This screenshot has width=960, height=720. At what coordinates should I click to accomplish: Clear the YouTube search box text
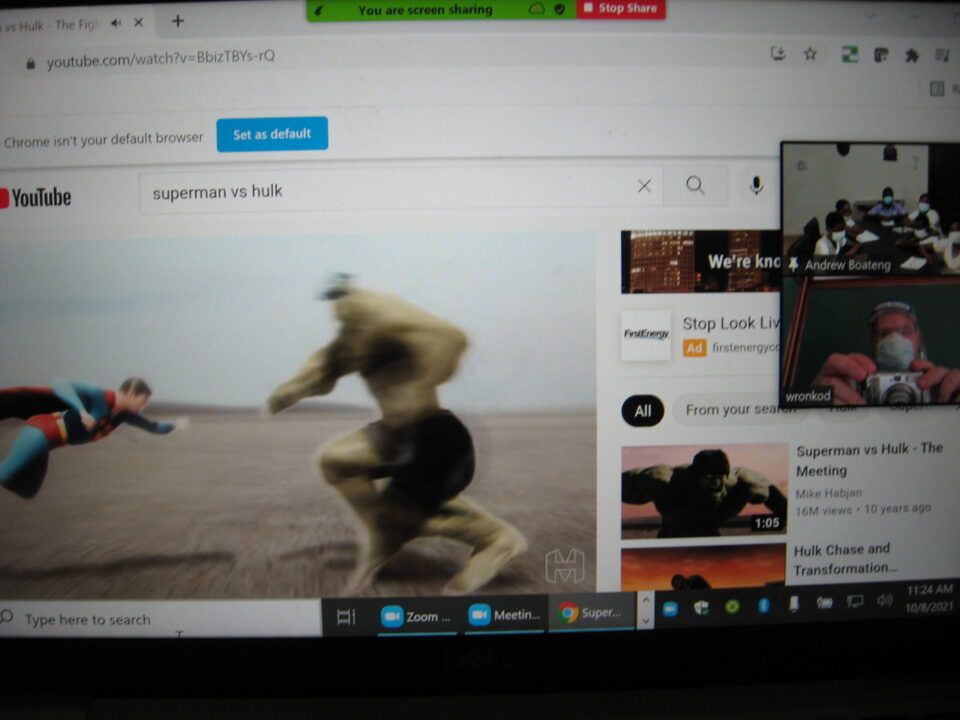[x=644, y=186]
